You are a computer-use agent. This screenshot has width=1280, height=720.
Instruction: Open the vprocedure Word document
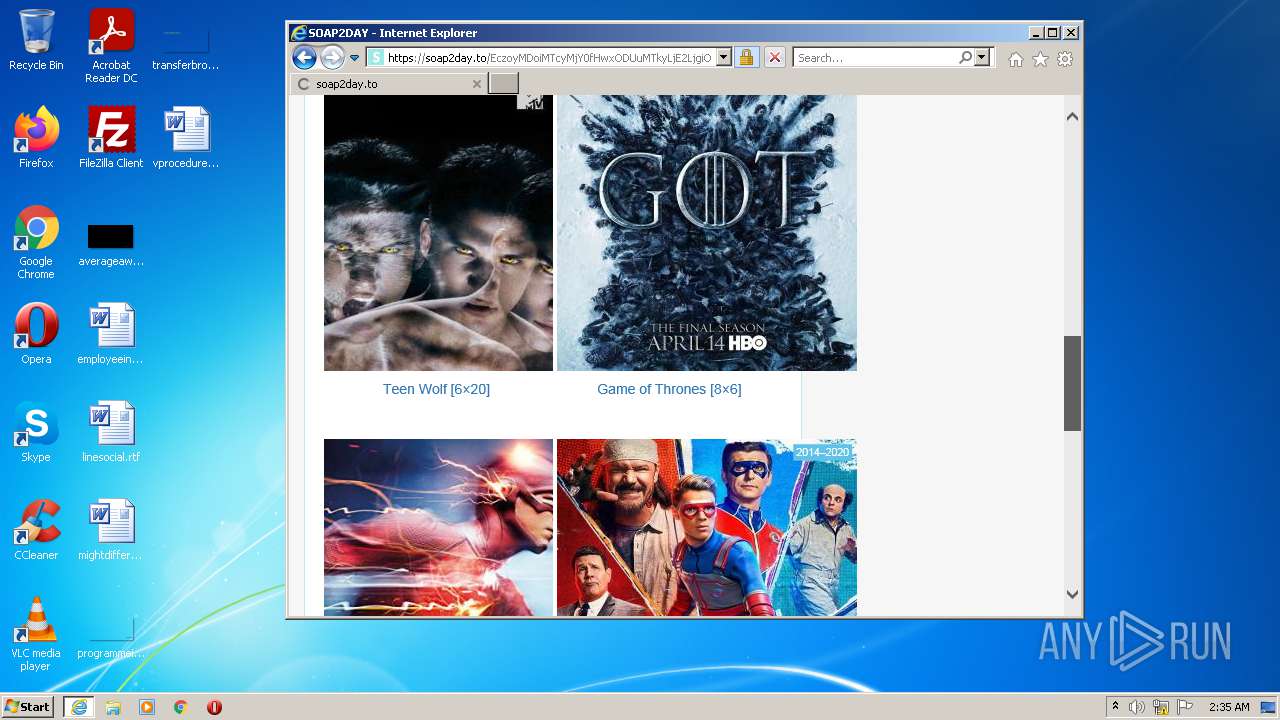tap(186, 138)
